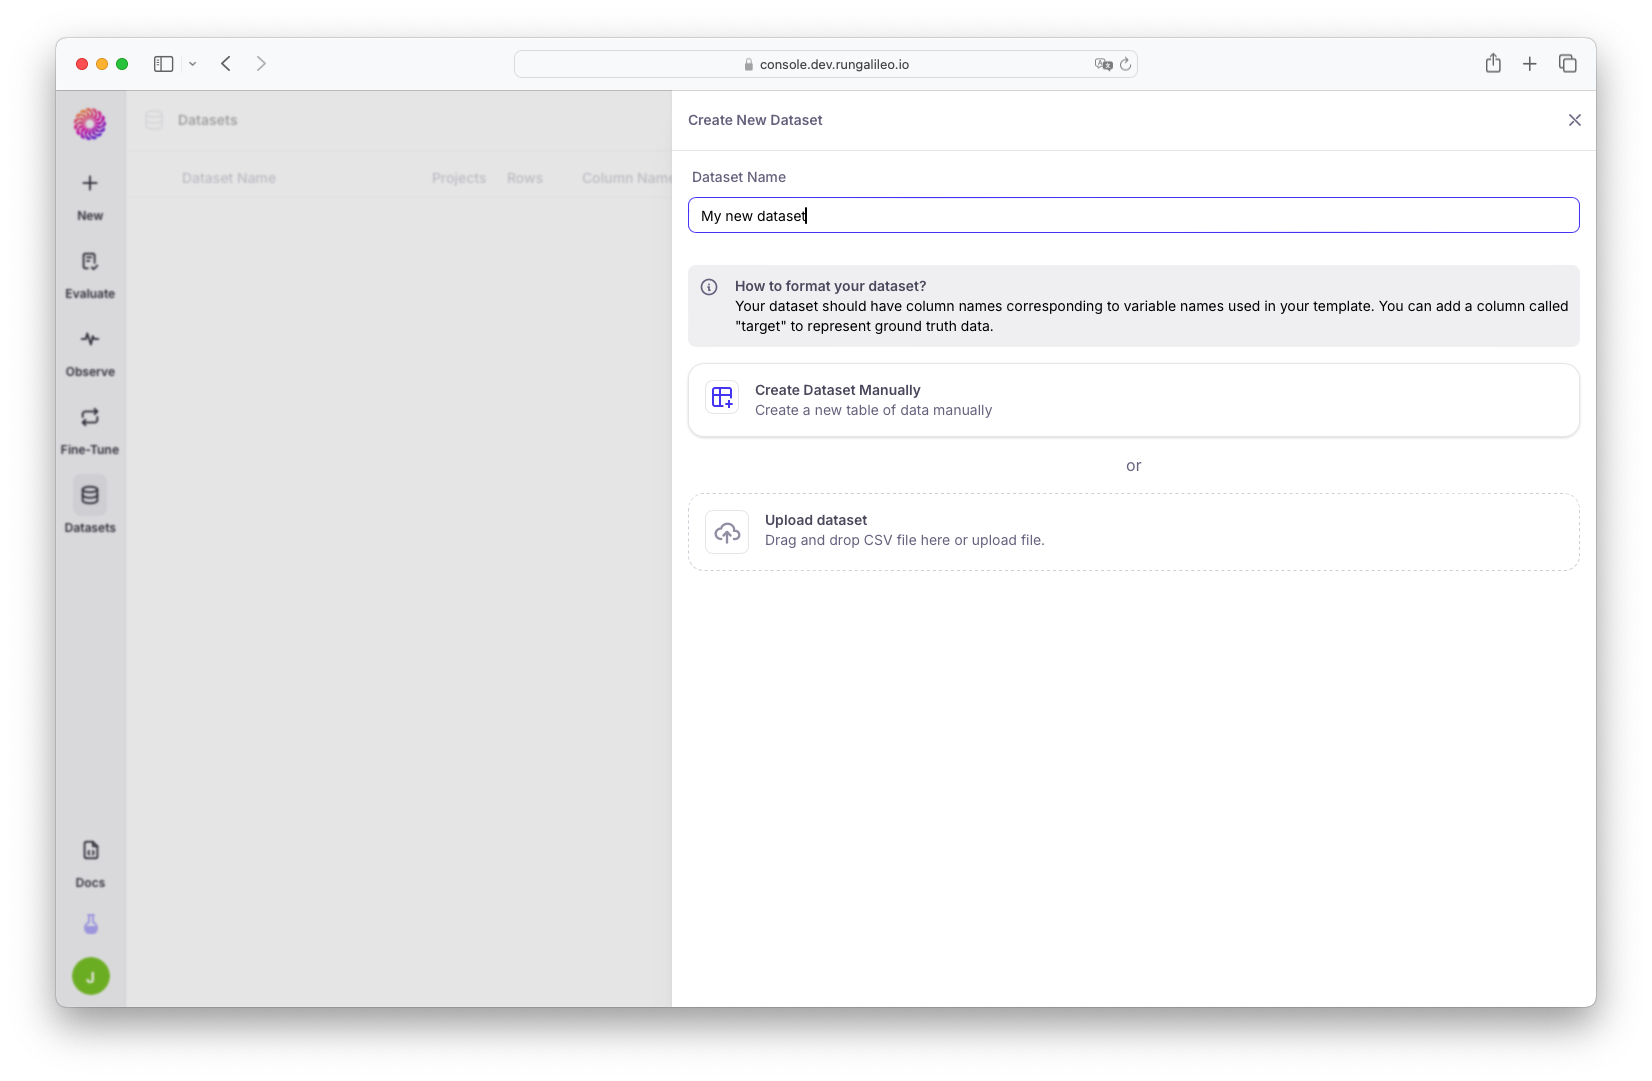The height and width of the screenshot is (1081, 1652).
Task: Open the Safari Share menu
Action: [1493, 63]
